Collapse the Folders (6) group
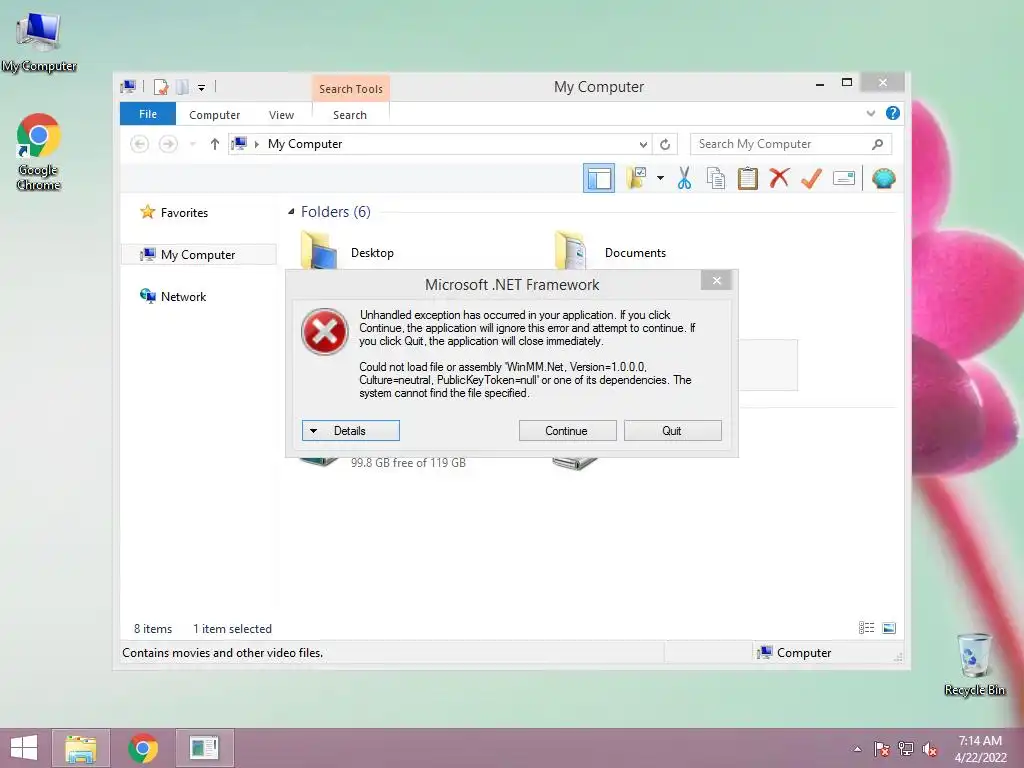Screen dimensions: 1024x768 291,211
